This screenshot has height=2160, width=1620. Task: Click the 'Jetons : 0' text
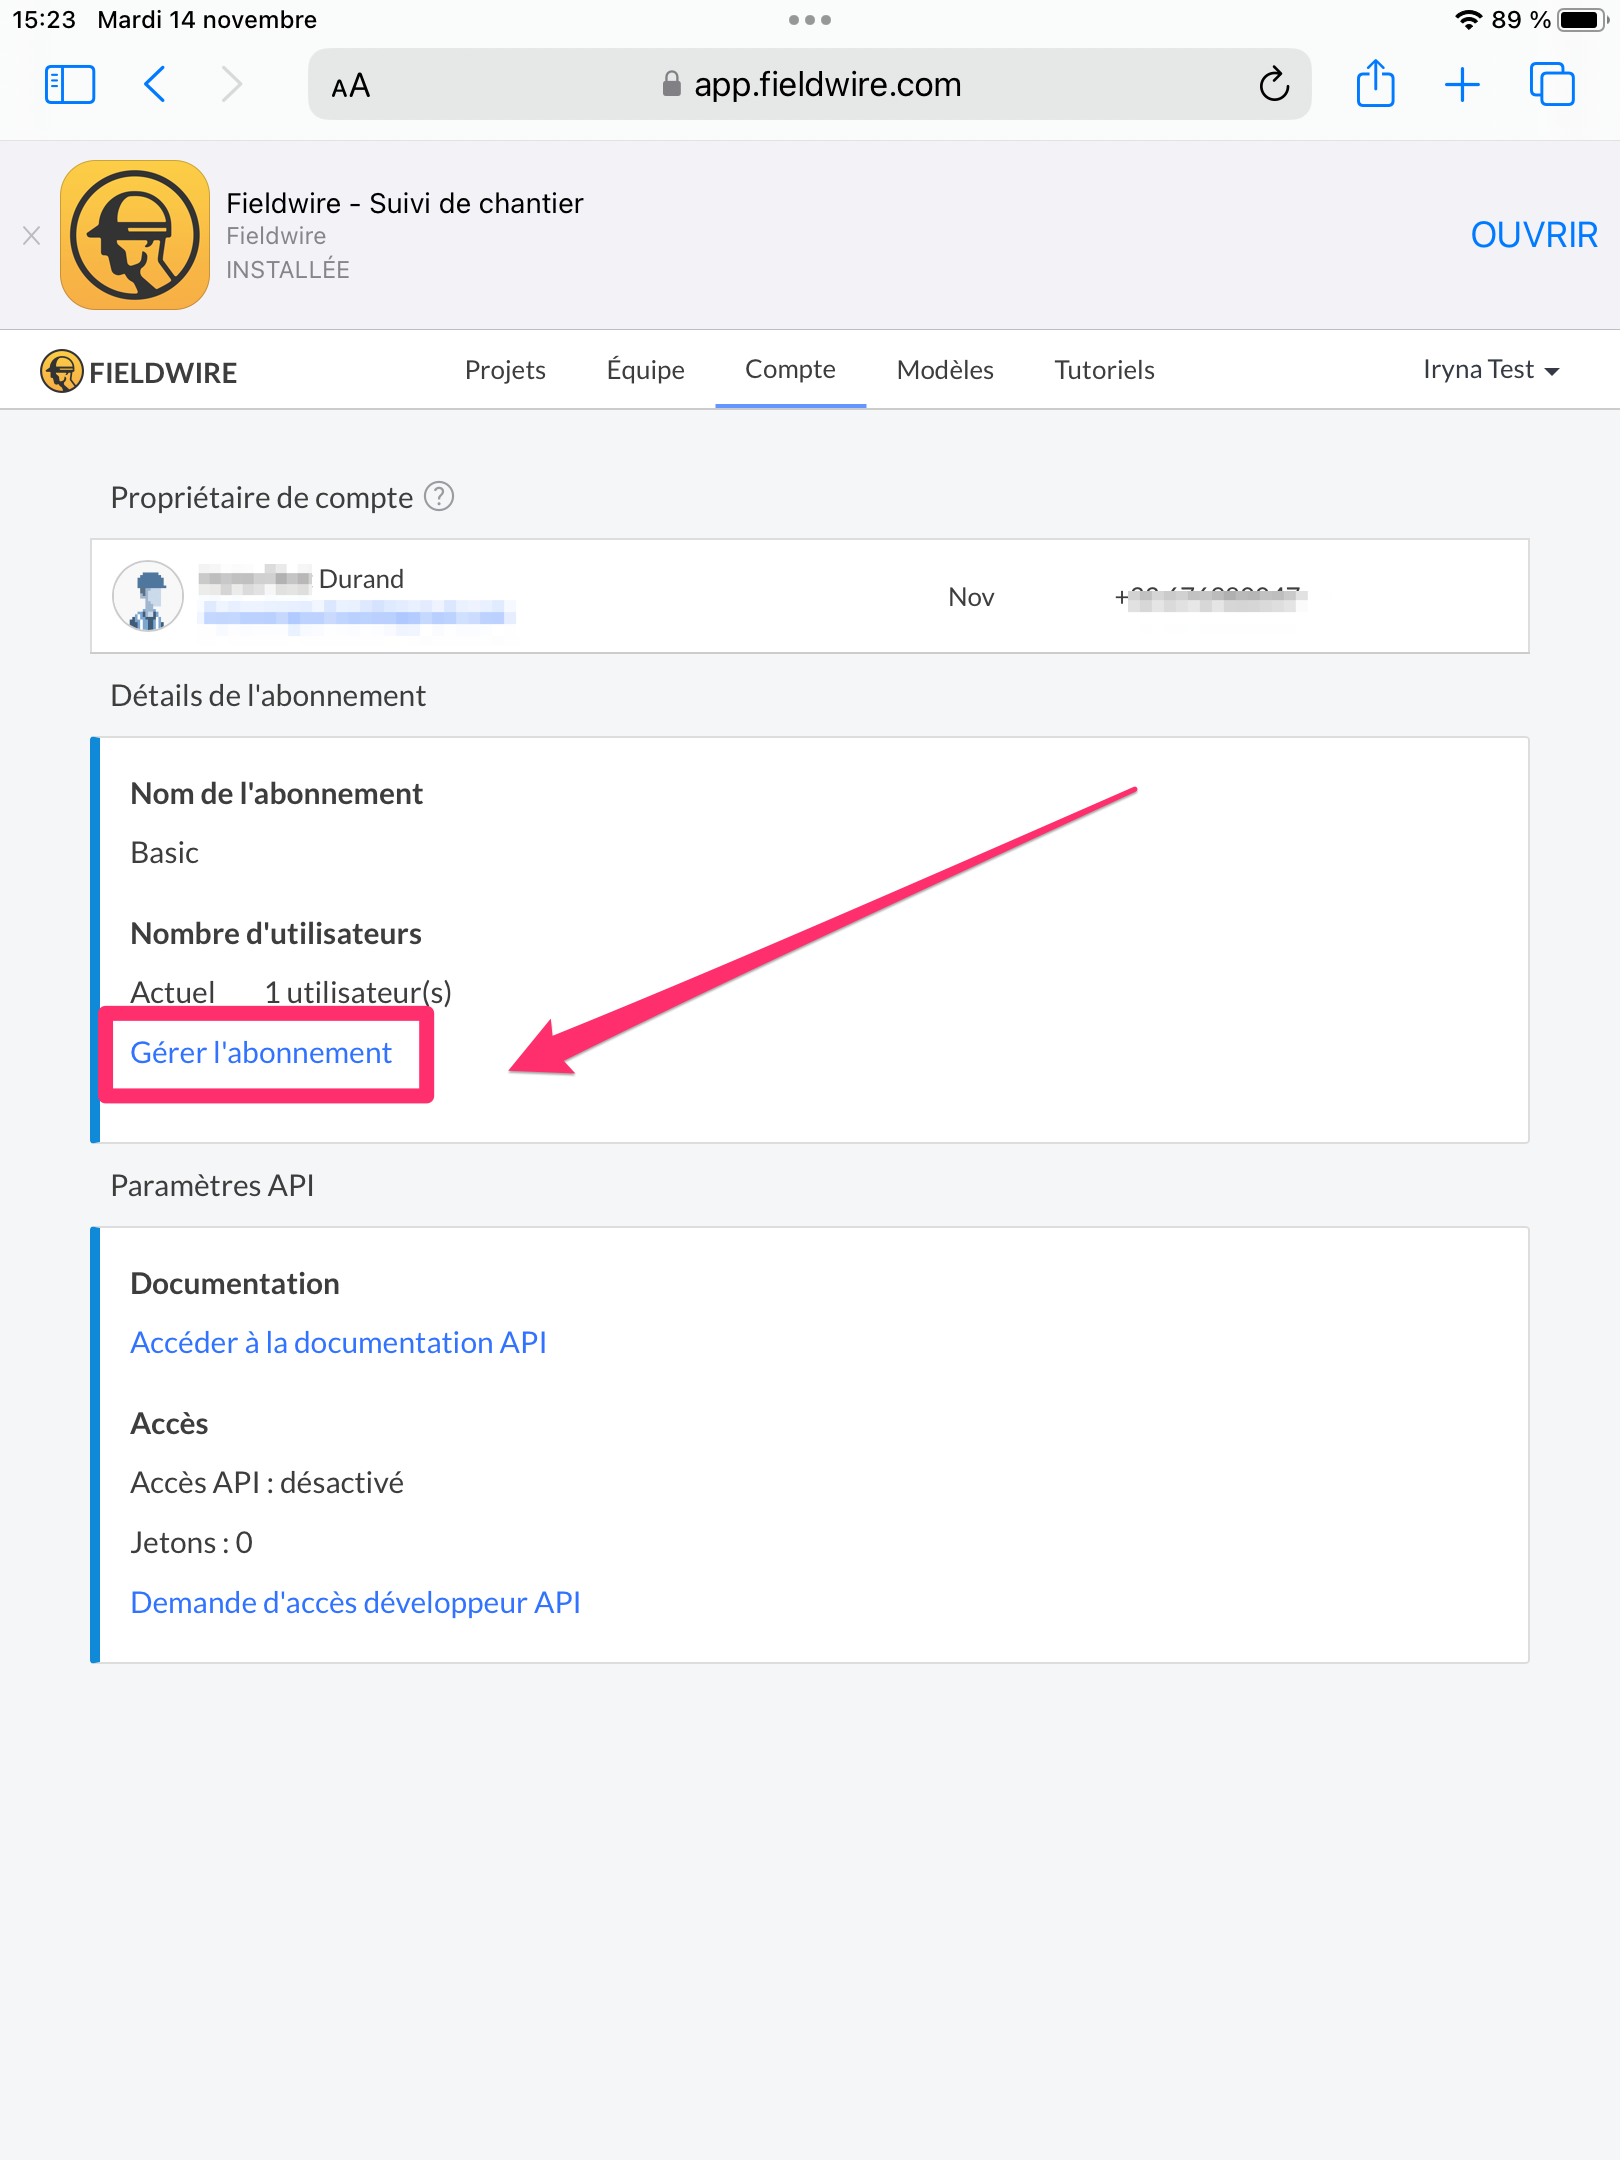click(x=191, y=1542)
